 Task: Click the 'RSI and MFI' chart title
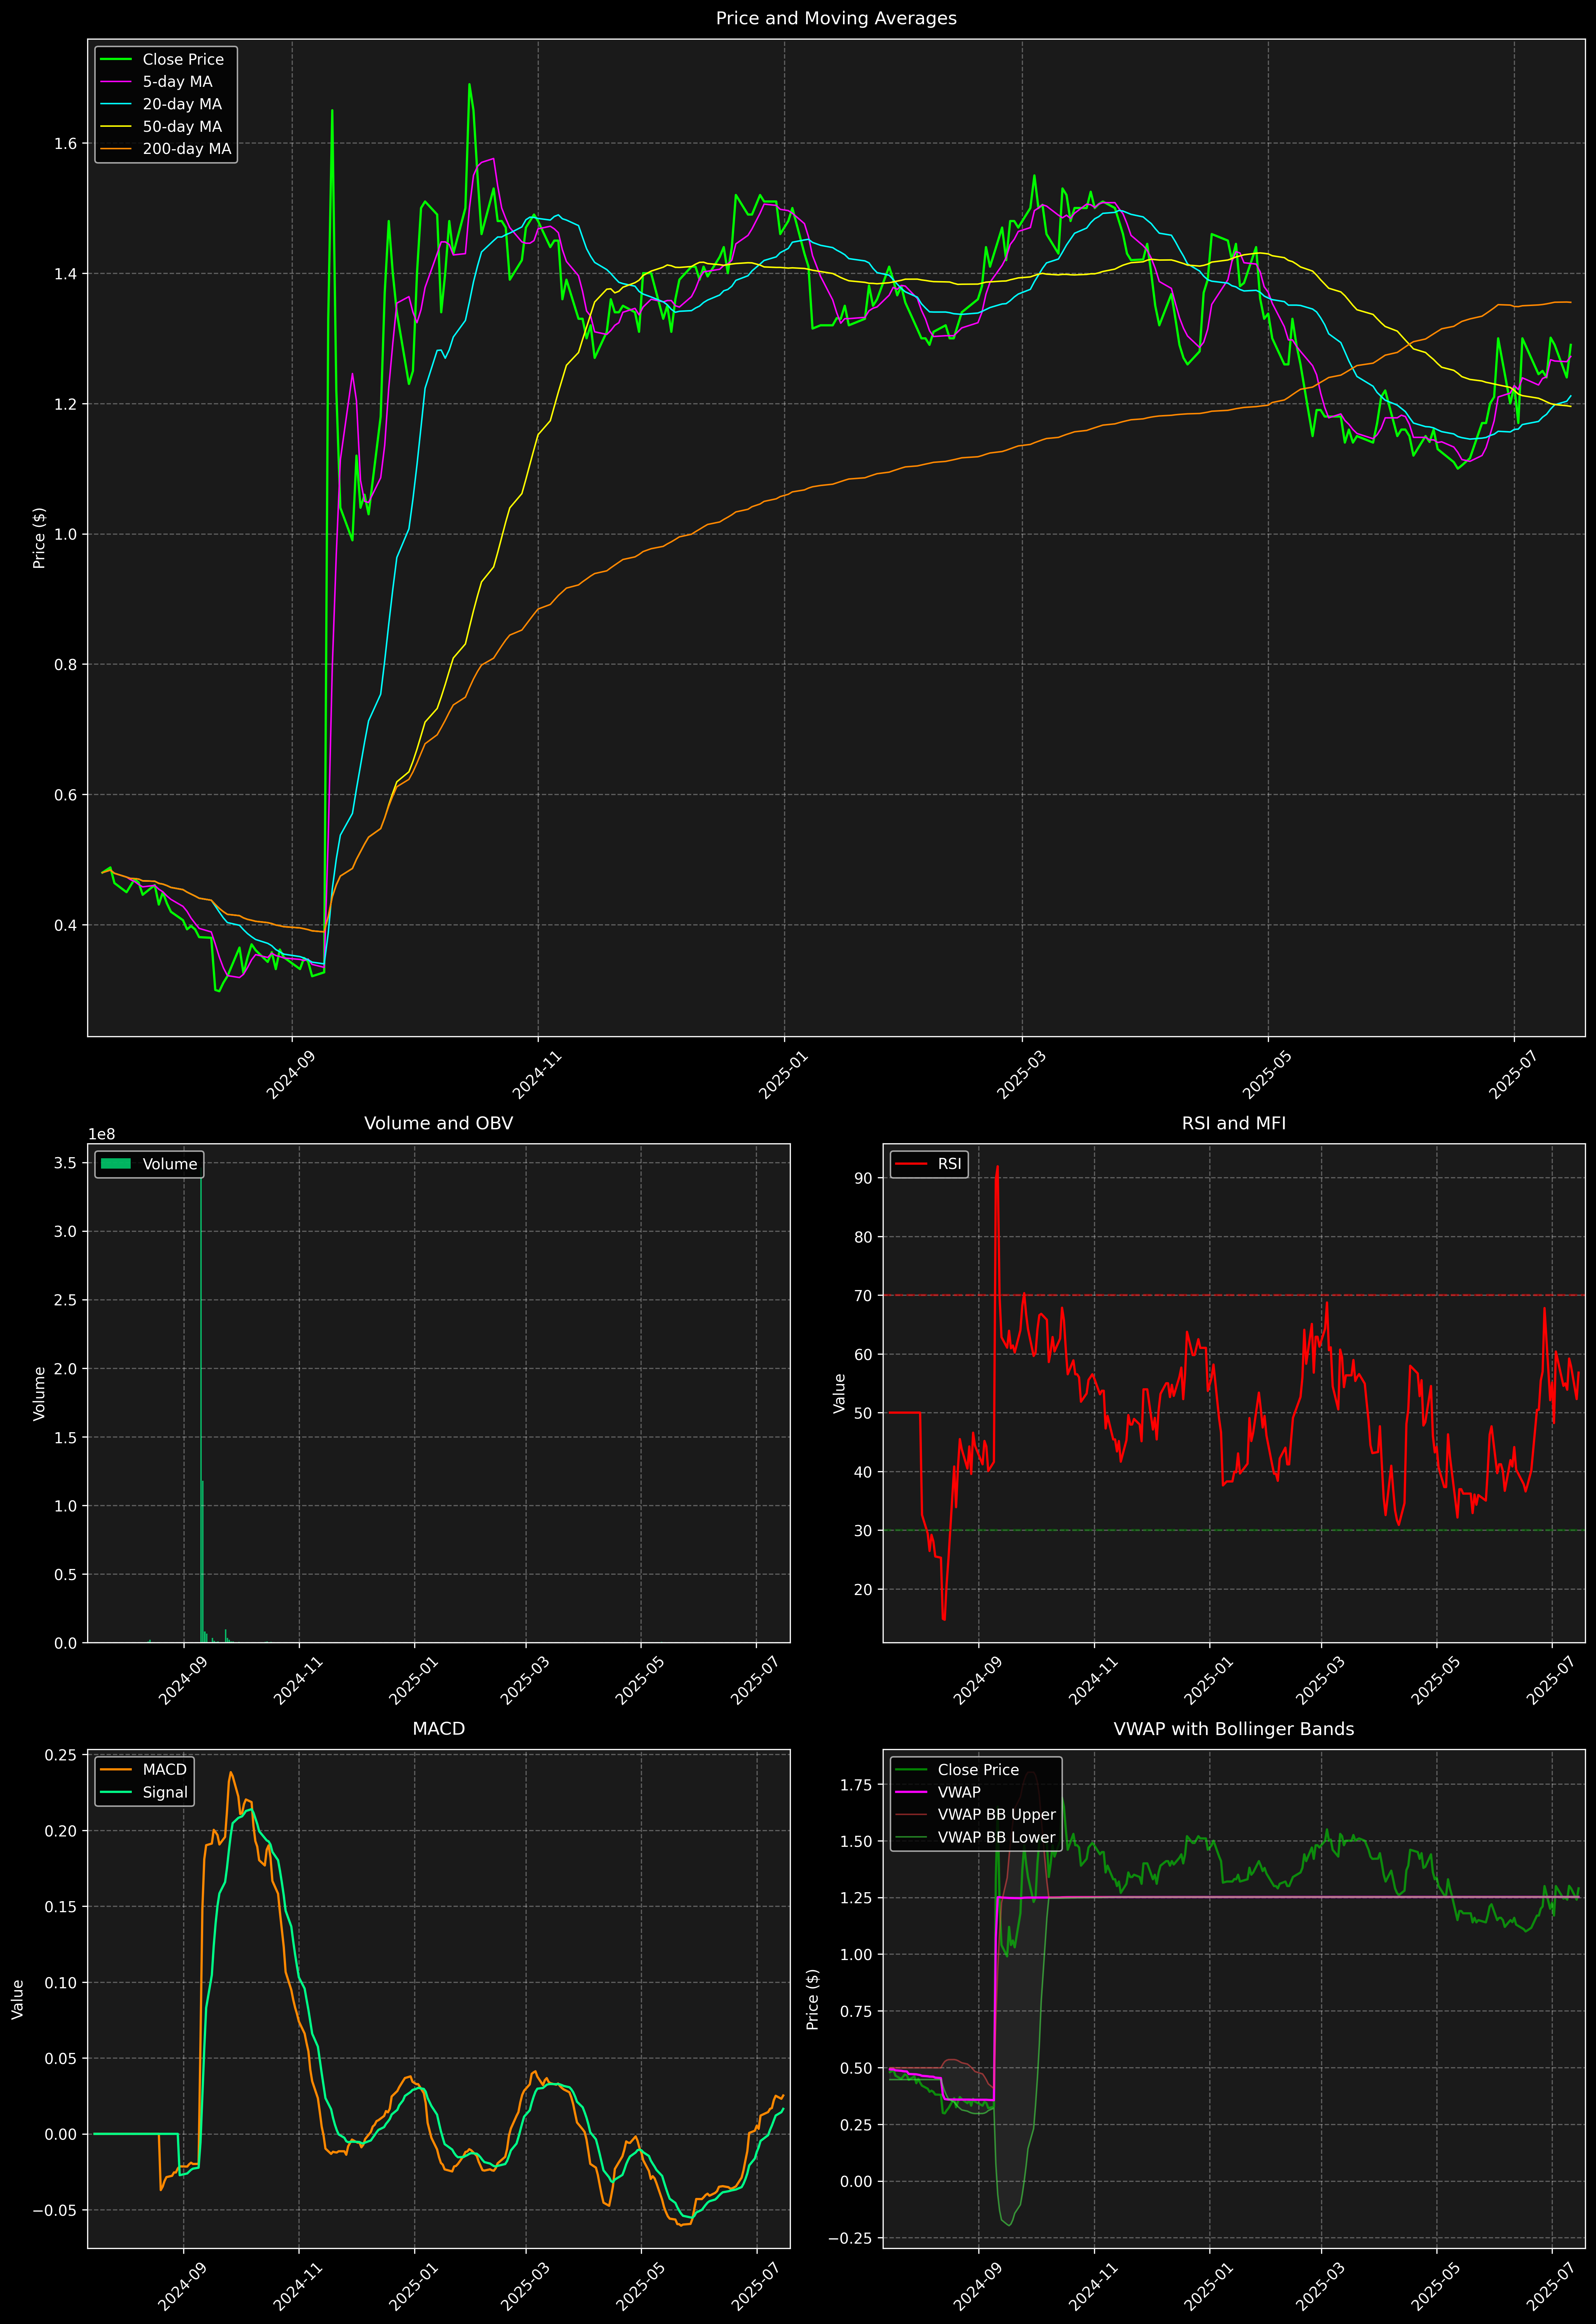1234,1123
